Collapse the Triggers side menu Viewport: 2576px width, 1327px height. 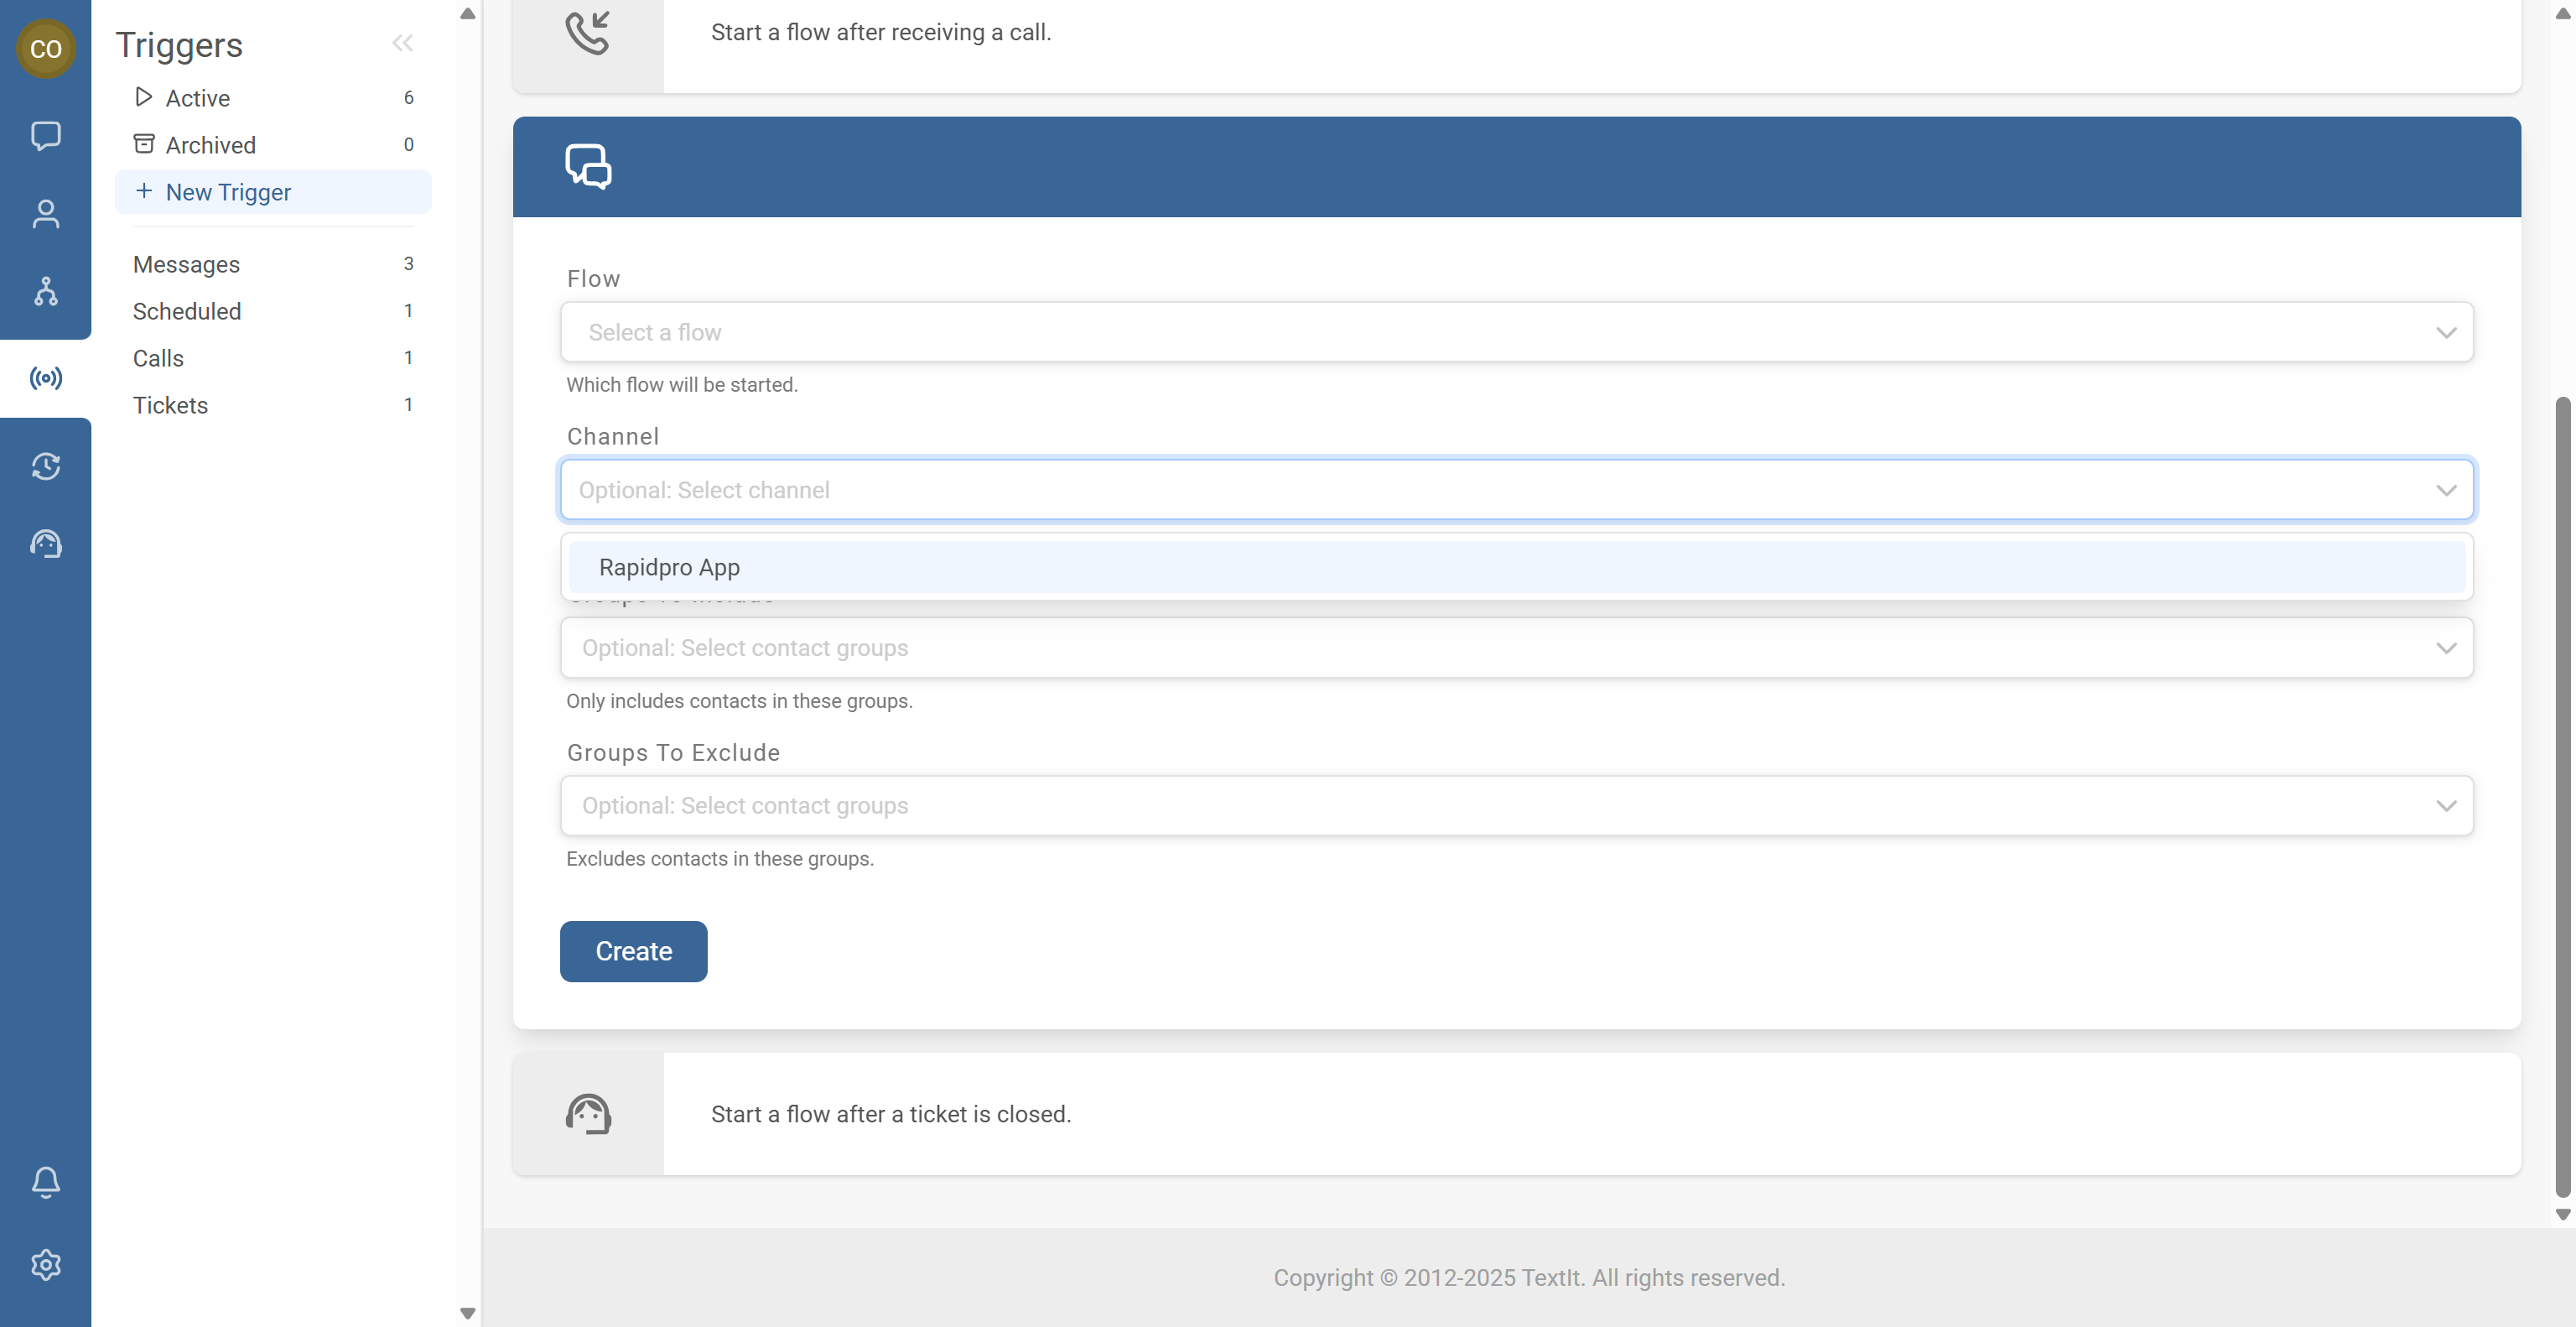[x=402, y=43]
